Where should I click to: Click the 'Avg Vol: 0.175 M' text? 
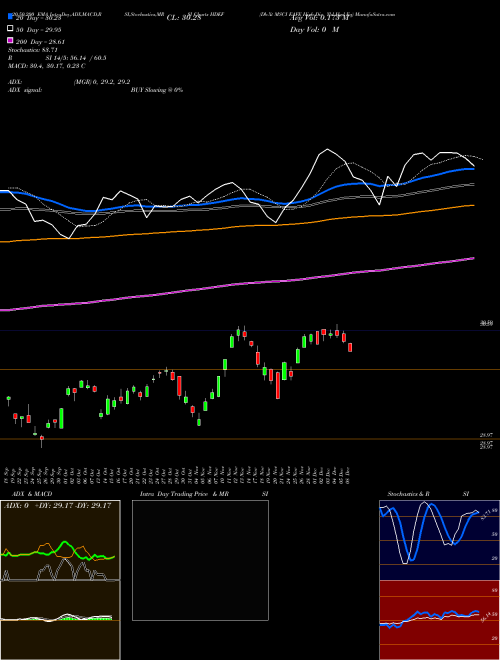coord(320,18)
